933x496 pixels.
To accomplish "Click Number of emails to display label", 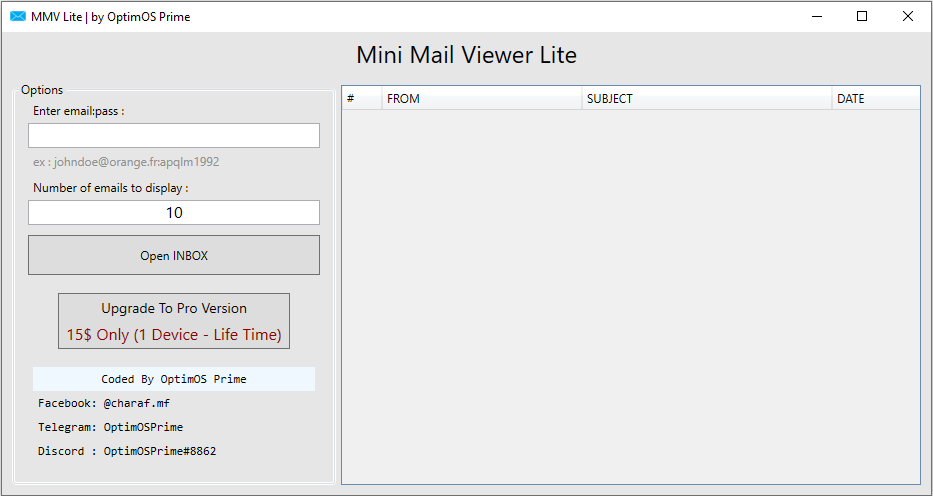I will click(x=111, y=188).
